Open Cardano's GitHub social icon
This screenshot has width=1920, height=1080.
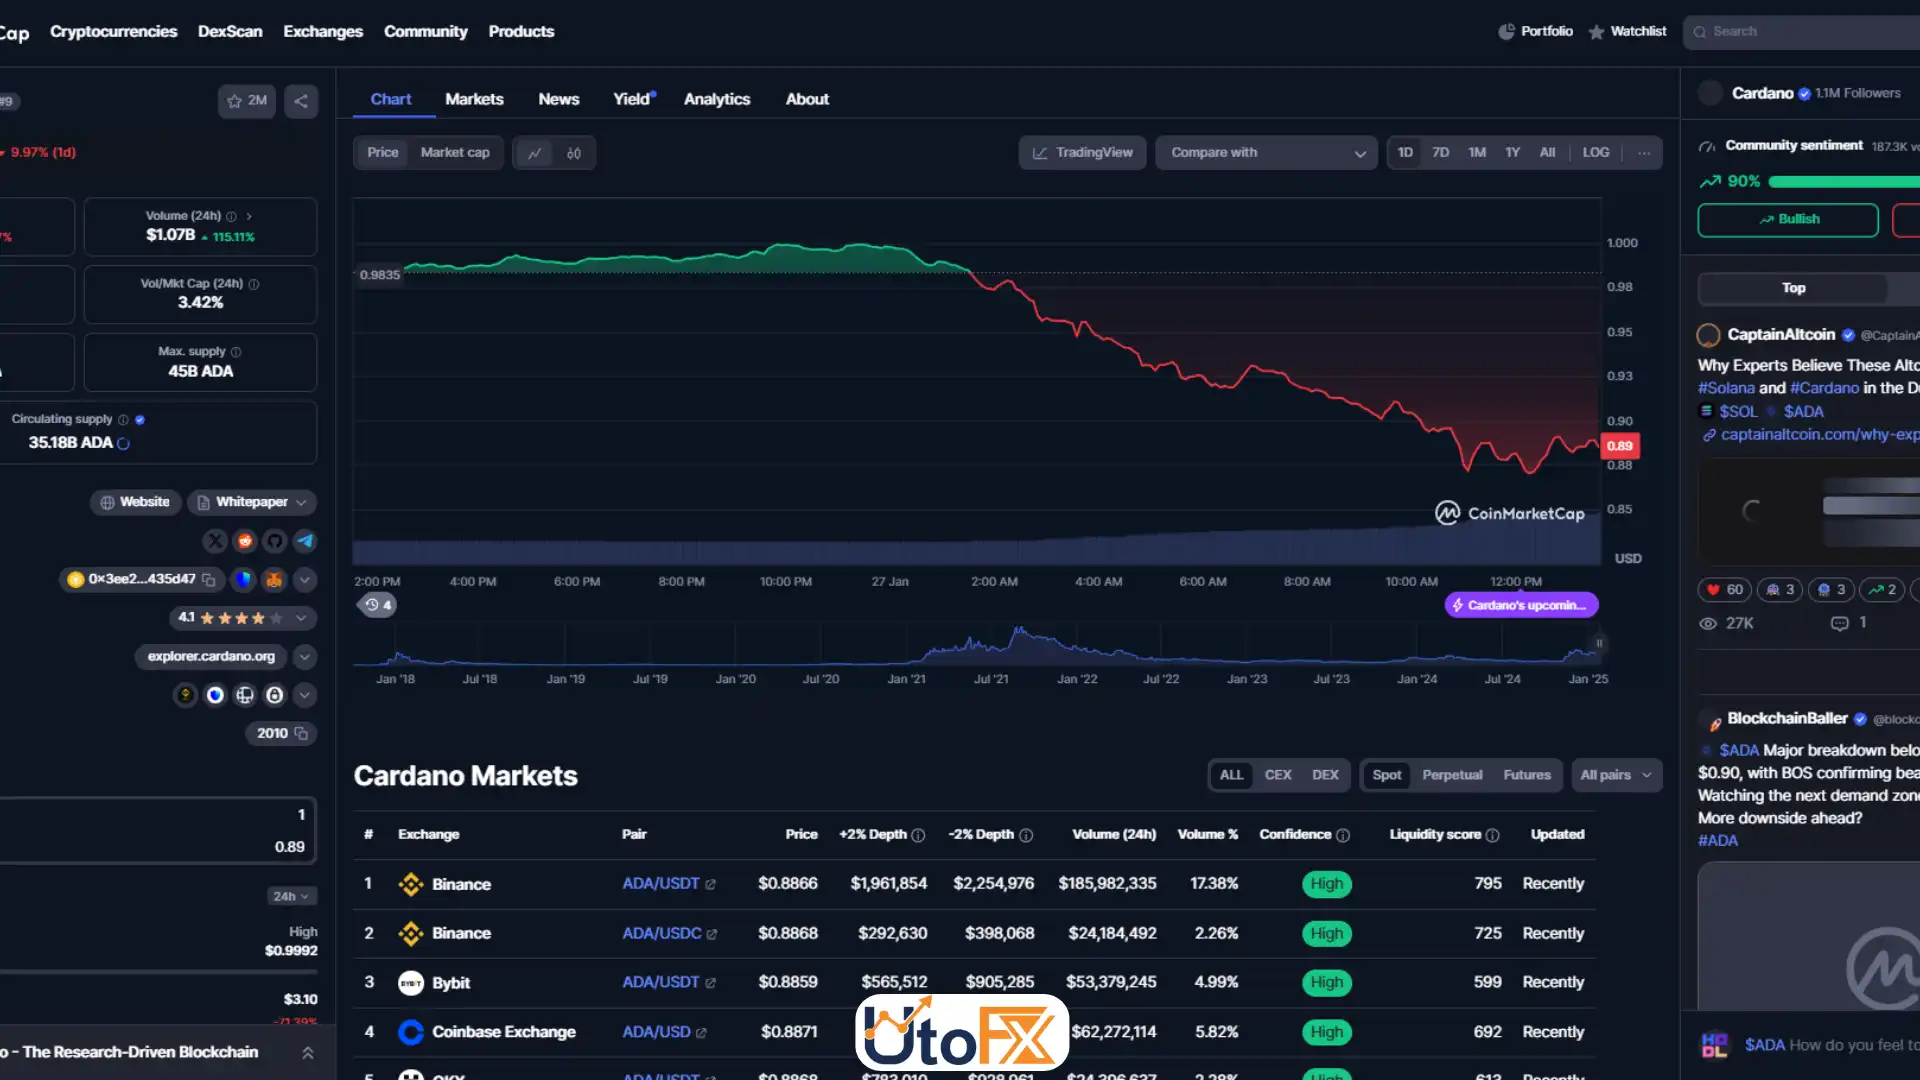(x=275, y=541)
